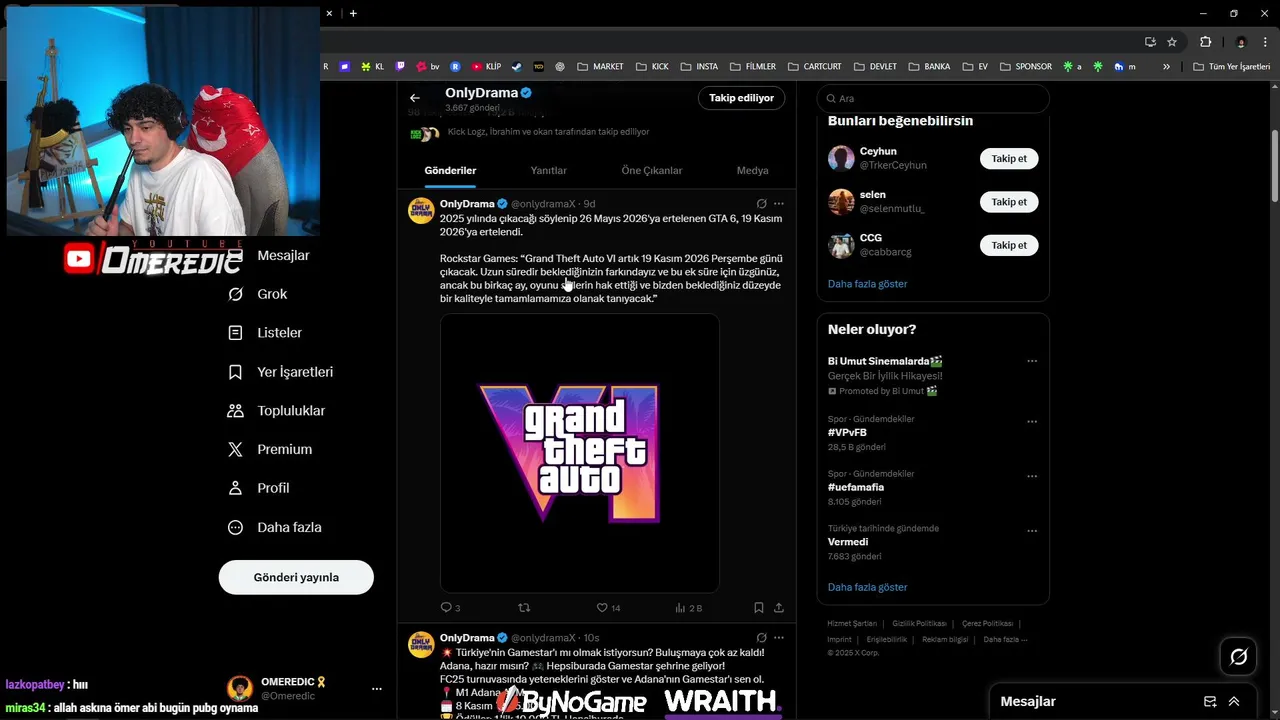Click Gönderi yayınla post button

[296, 577]
